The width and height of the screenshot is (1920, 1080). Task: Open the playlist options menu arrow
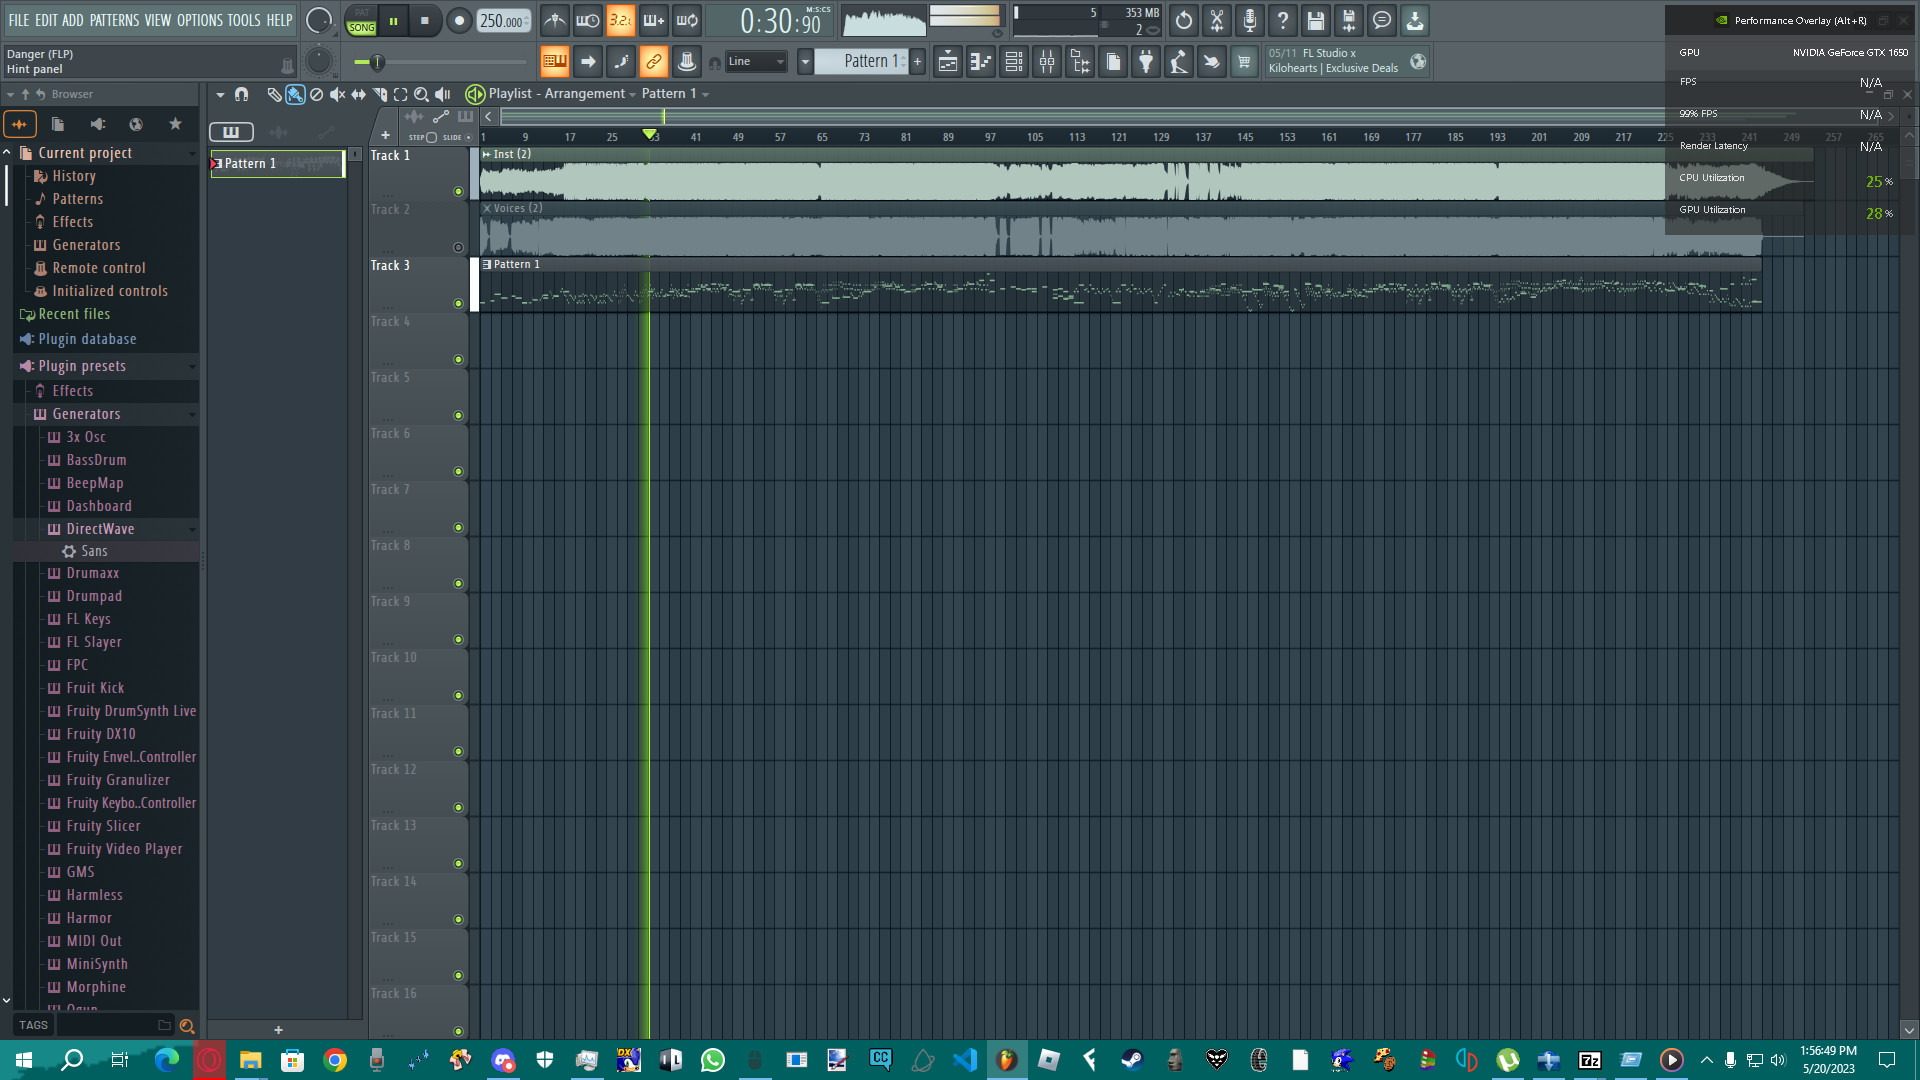point(220,94)
